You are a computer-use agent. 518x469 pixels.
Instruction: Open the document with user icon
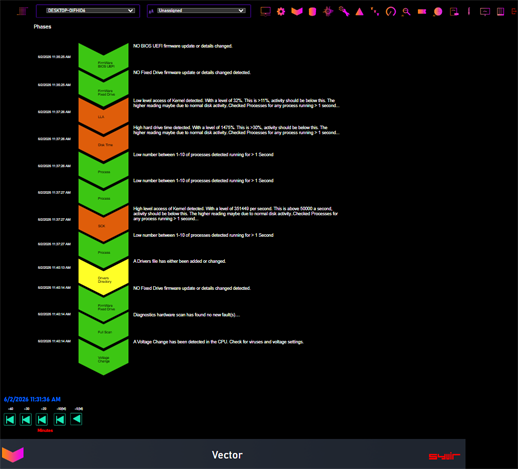point(454,12)
